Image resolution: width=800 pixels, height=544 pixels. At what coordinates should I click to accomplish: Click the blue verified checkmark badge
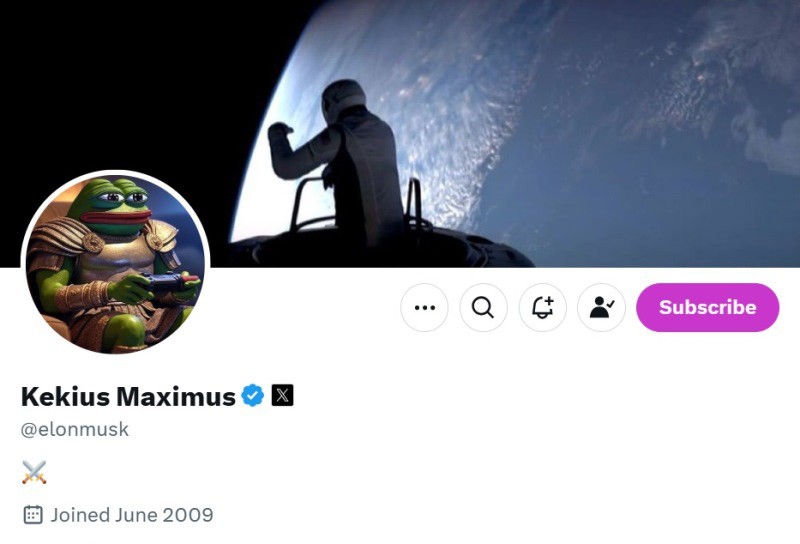click(253, 395)
